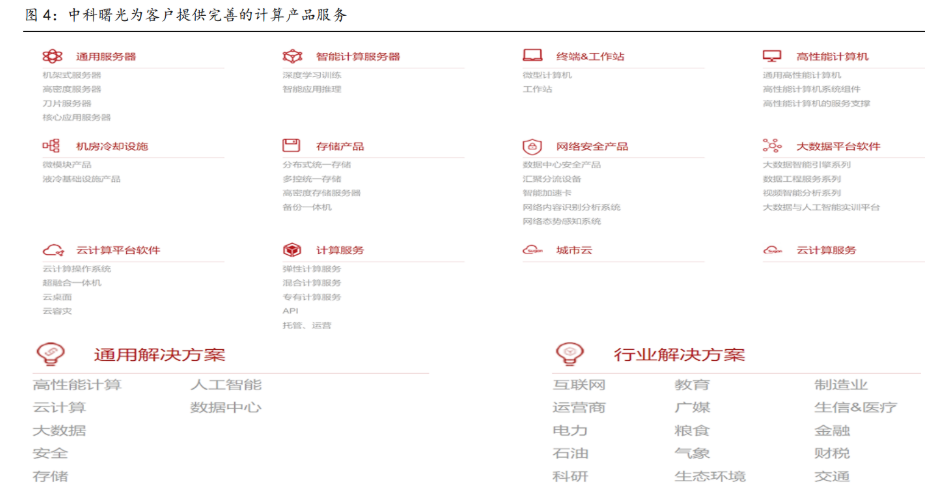Select the 刀片服务器 link
This screenshot has height=490, width=925.
click(x=67, y=103)
